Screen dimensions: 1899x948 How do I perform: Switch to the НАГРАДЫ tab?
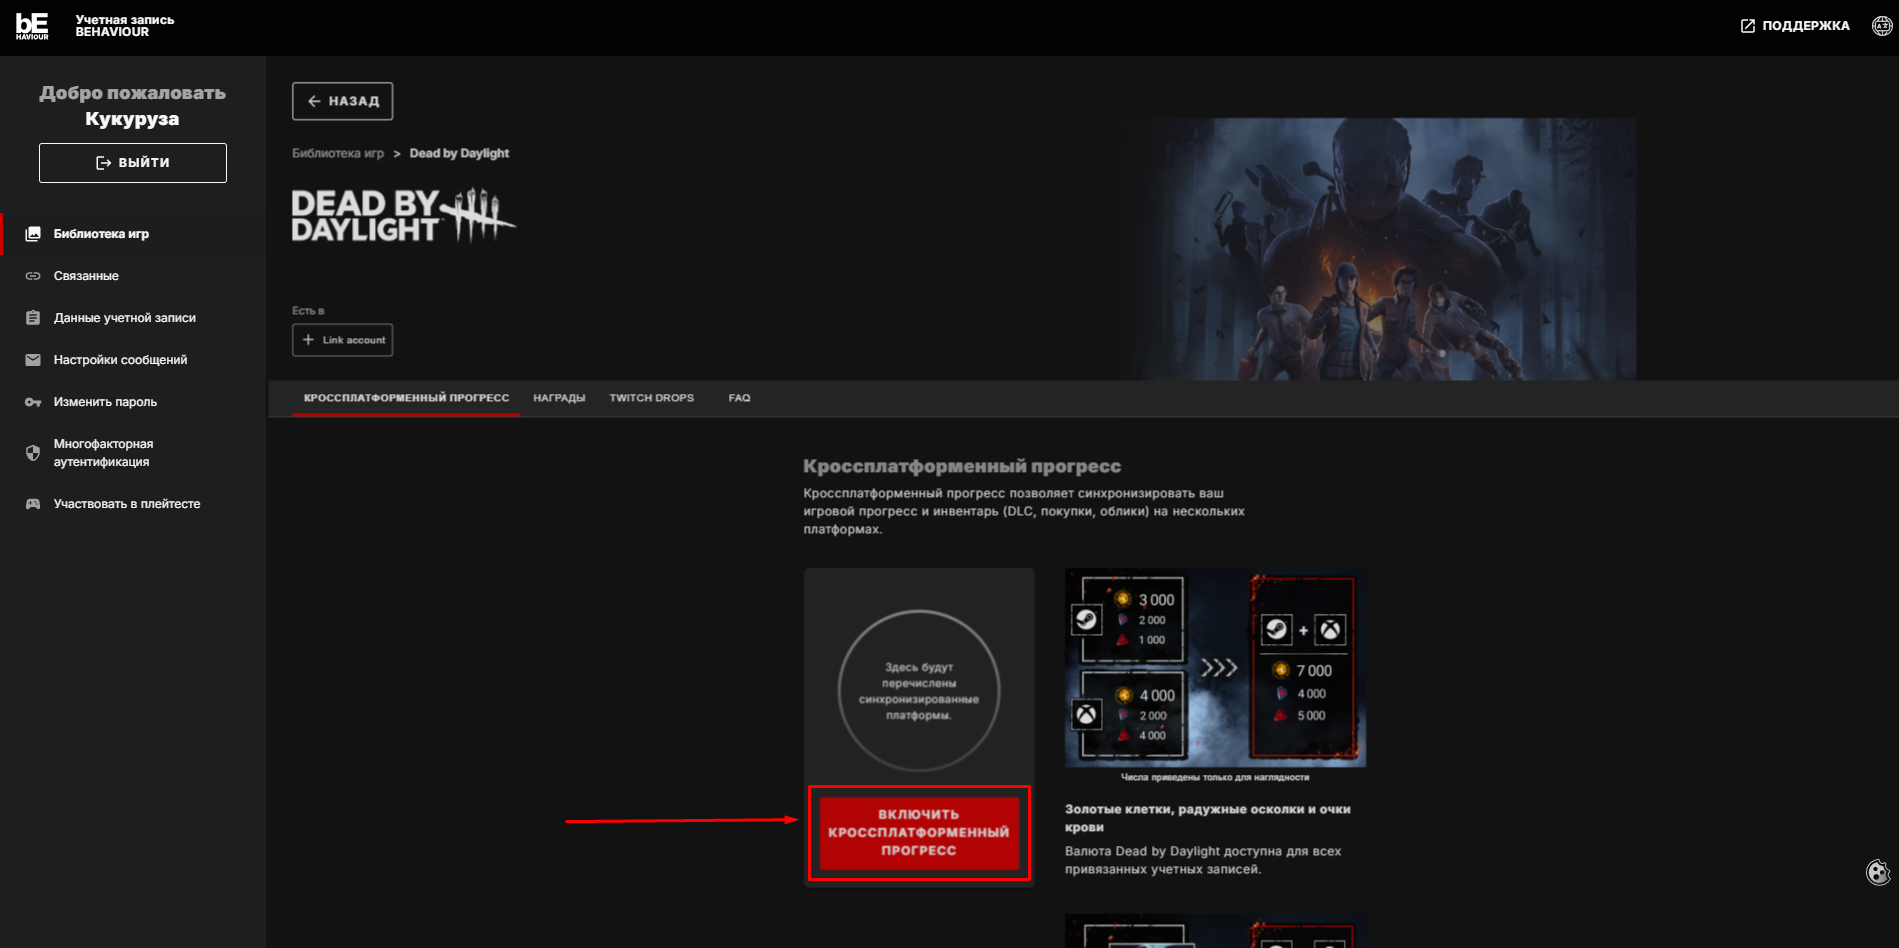(559, 398)
